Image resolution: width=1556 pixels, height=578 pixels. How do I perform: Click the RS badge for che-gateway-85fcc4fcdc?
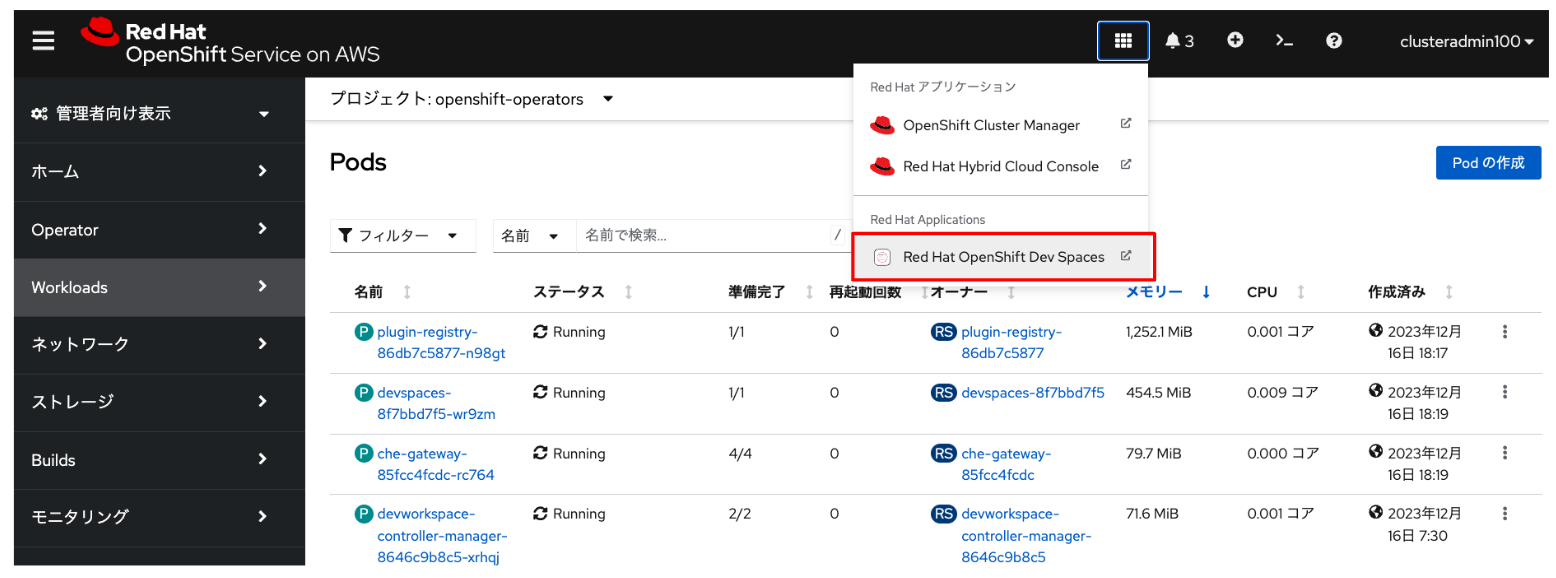pos(943,453)
